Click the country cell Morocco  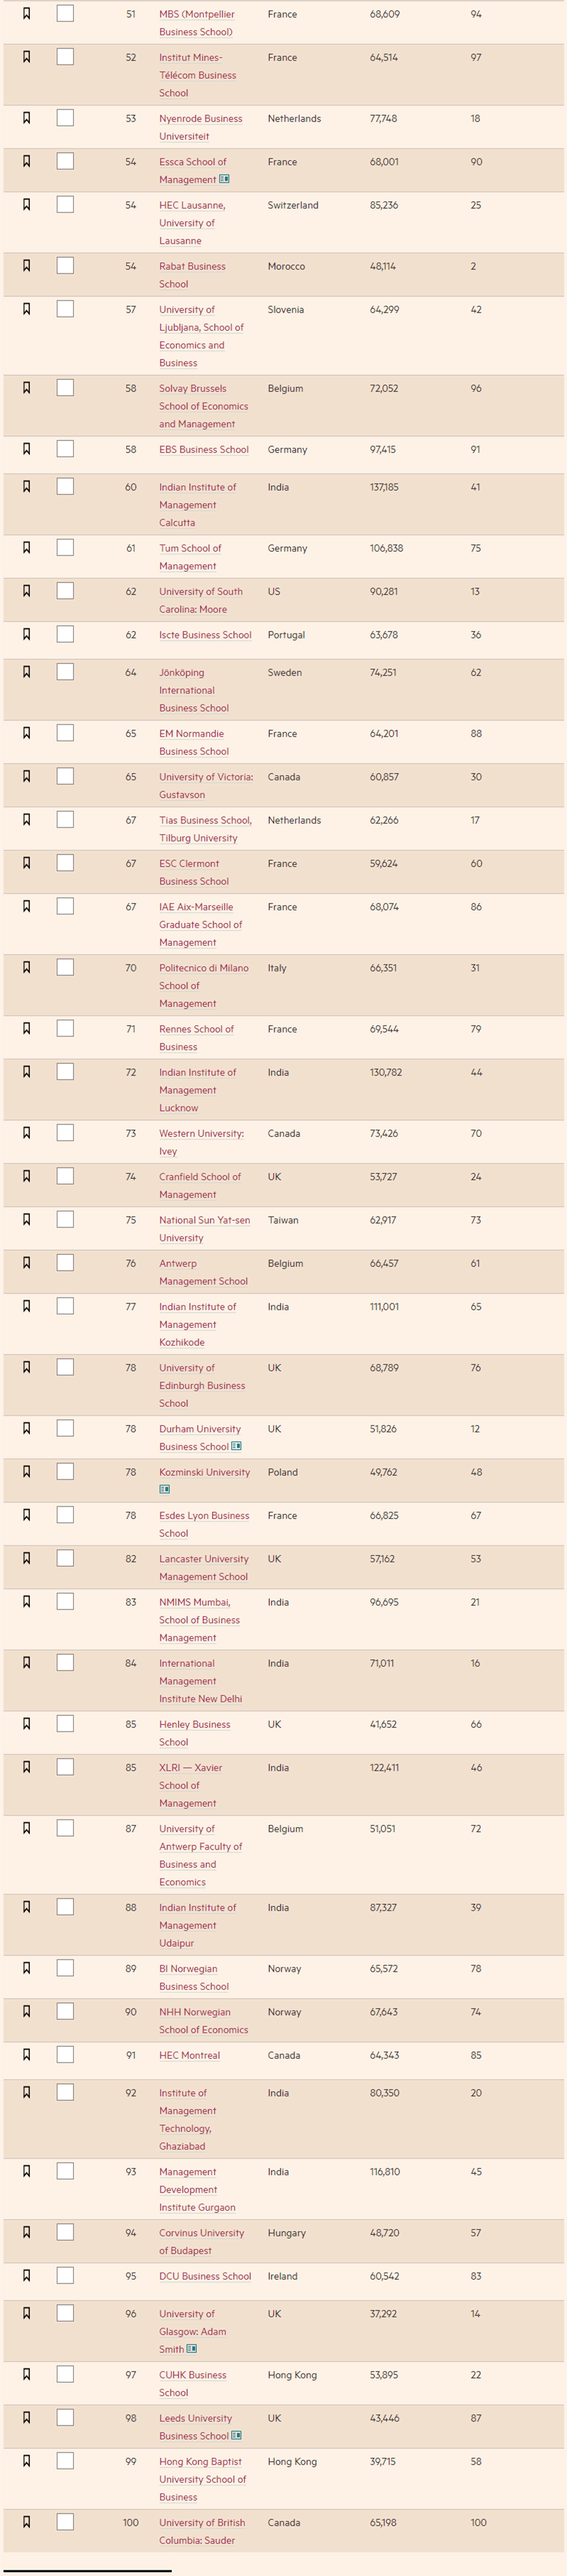(287, 266)
